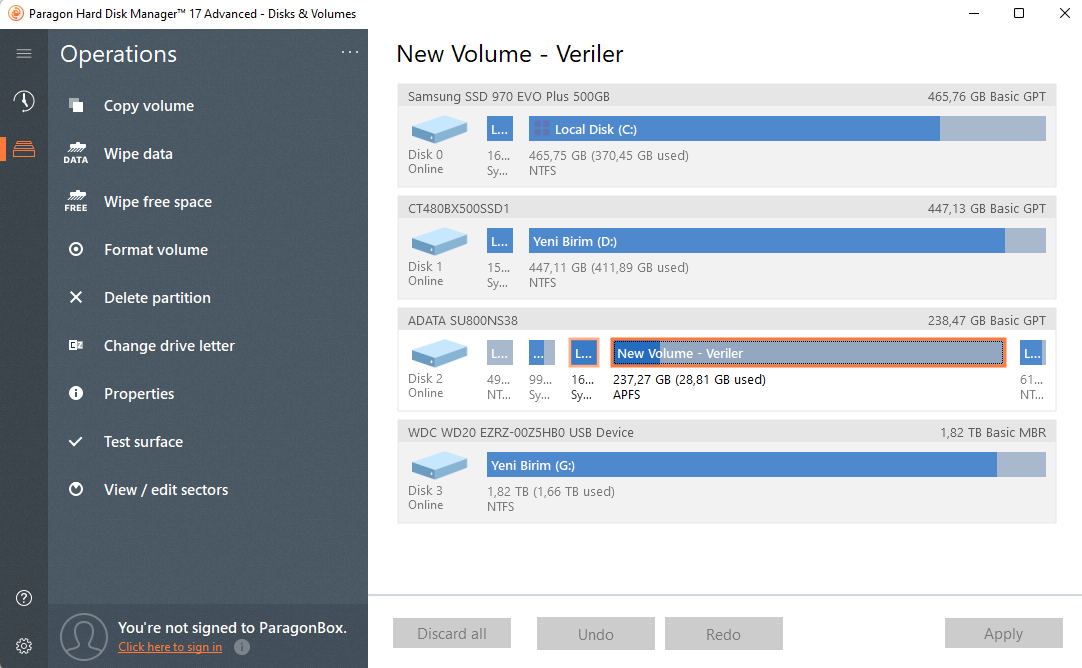Click the Apply button
The height and width of the screenshot is (668, 1082).
point(1003,634)
